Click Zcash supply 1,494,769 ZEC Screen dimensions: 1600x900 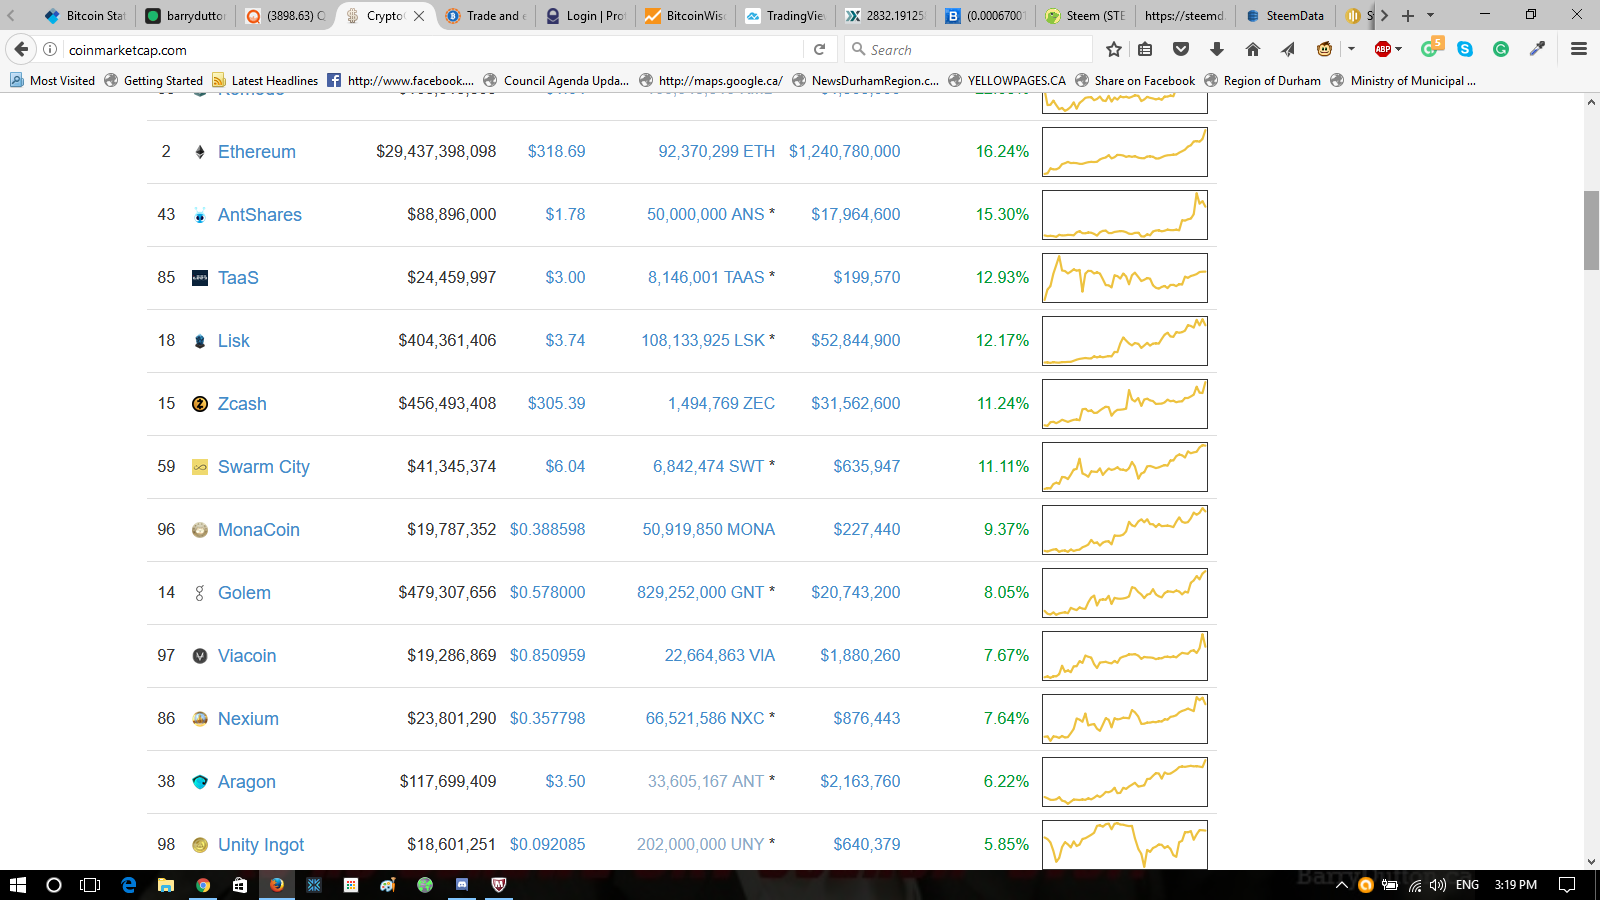tap(721, 404)
